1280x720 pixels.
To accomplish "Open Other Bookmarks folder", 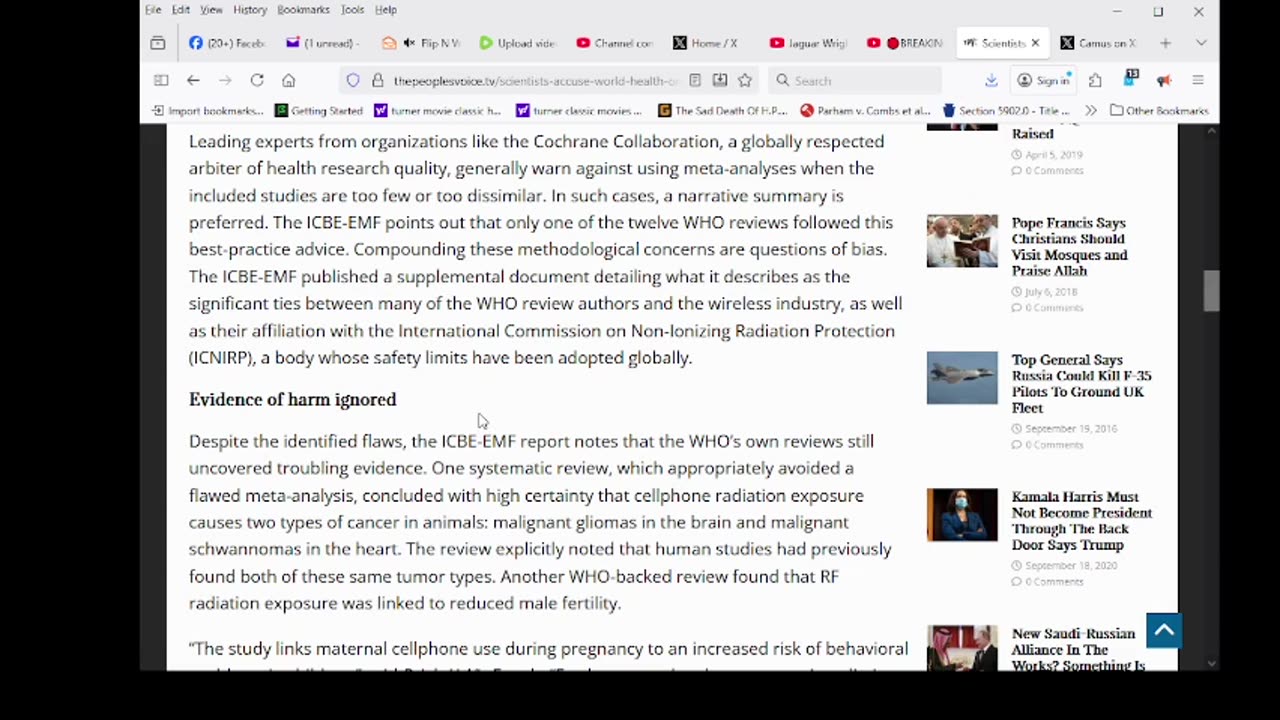I will [1159, 111].
